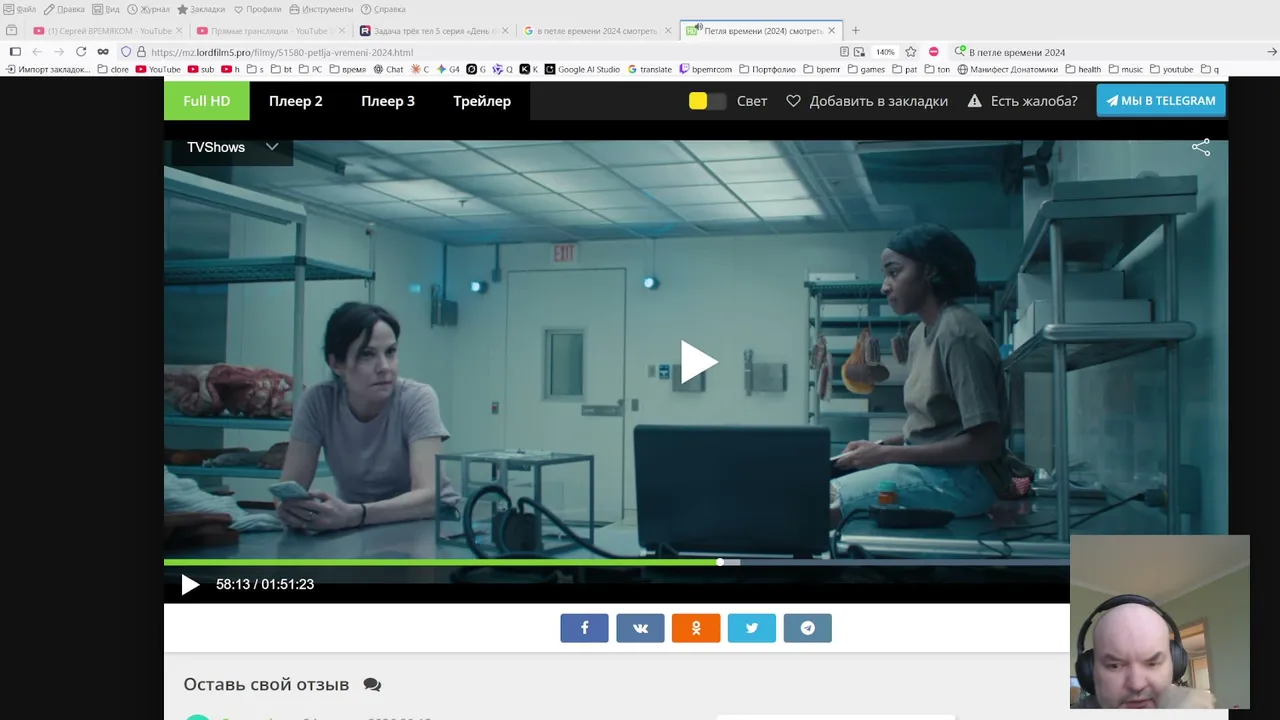Reload the current page
The height and width of the screenshot is (720, 1280).
tap(81, 52)
